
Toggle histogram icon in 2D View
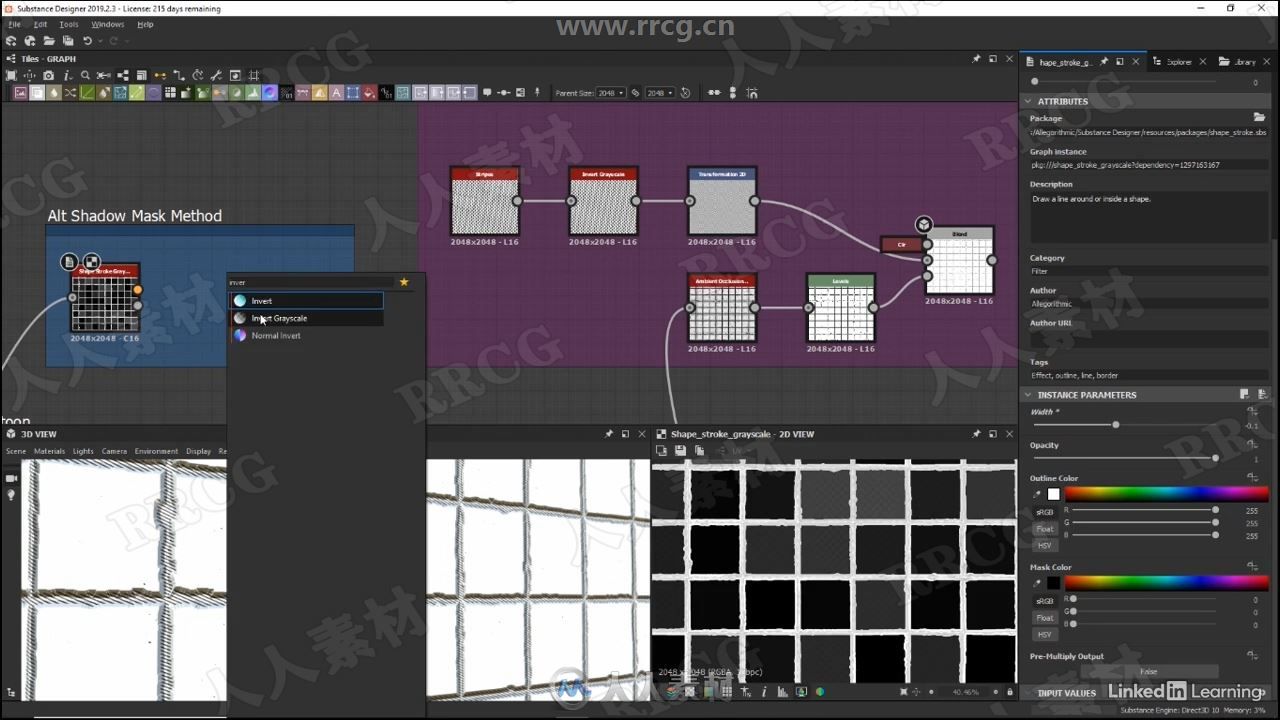coord(782,692)
